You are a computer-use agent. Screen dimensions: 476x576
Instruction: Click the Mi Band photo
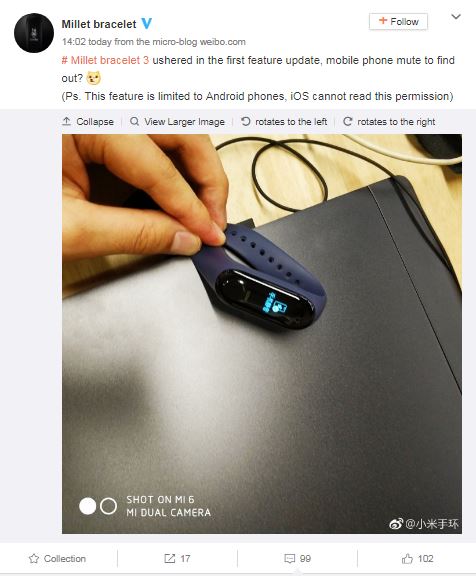(262, 334)
